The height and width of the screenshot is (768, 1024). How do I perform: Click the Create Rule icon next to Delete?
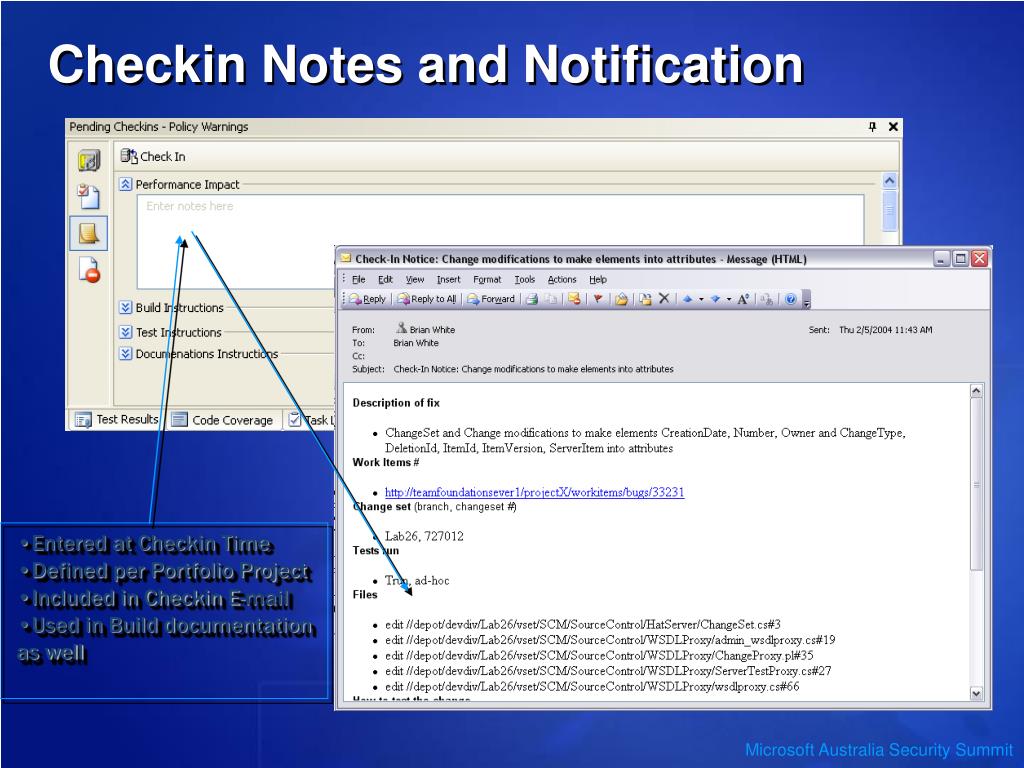pos(645,299)
